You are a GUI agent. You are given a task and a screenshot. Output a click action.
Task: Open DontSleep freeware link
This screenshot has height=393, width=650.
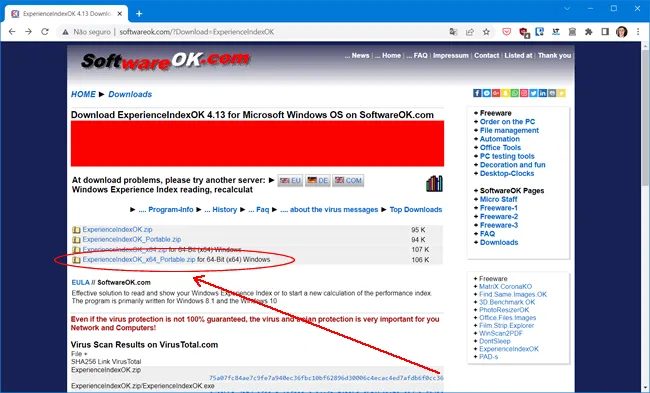tap(495, 341)
